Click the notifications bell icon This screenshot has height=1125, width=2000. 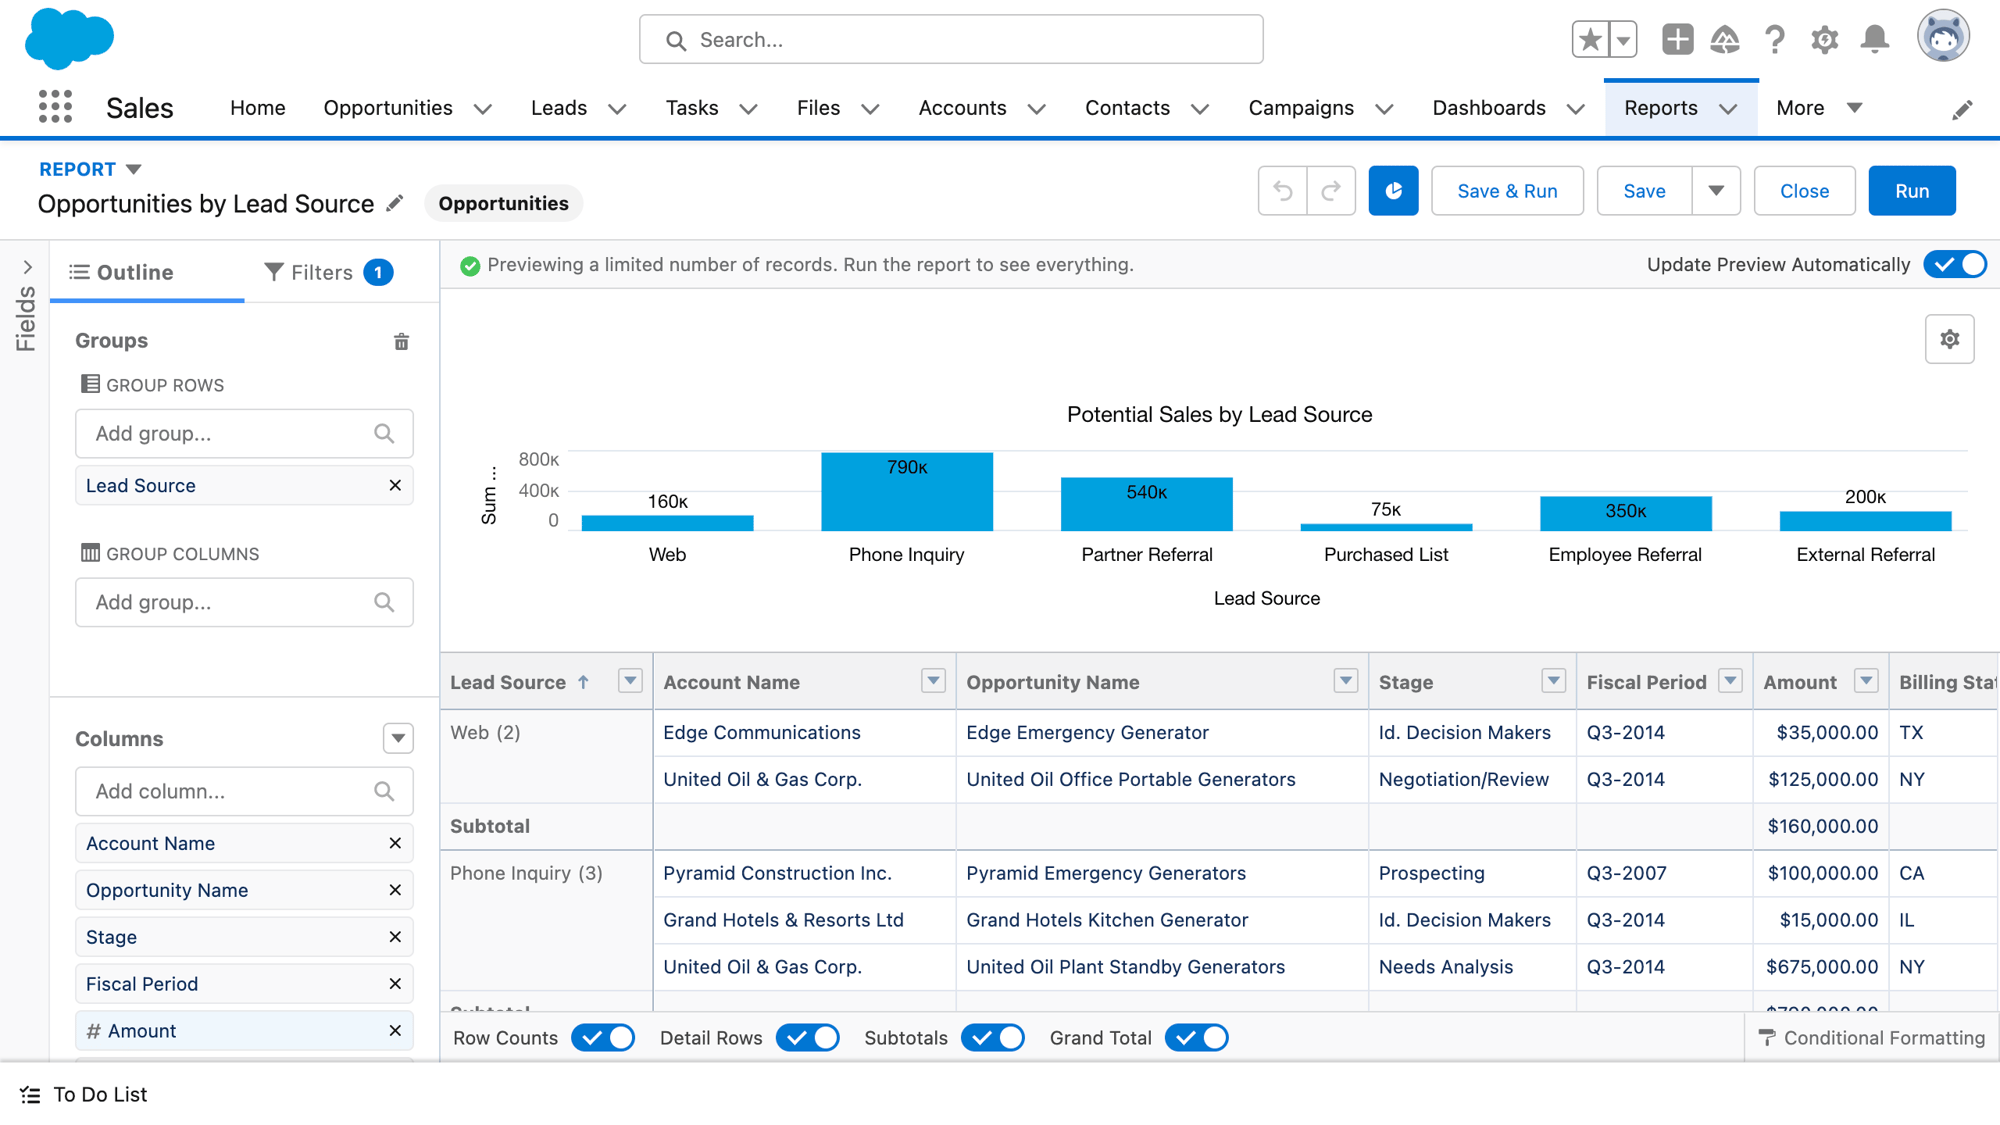coord(1874,40)
